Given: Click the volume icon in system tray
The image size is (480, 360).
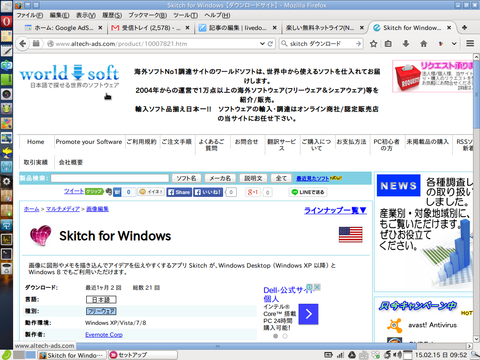Looking at the screenshot, I should tap(397, 355).
